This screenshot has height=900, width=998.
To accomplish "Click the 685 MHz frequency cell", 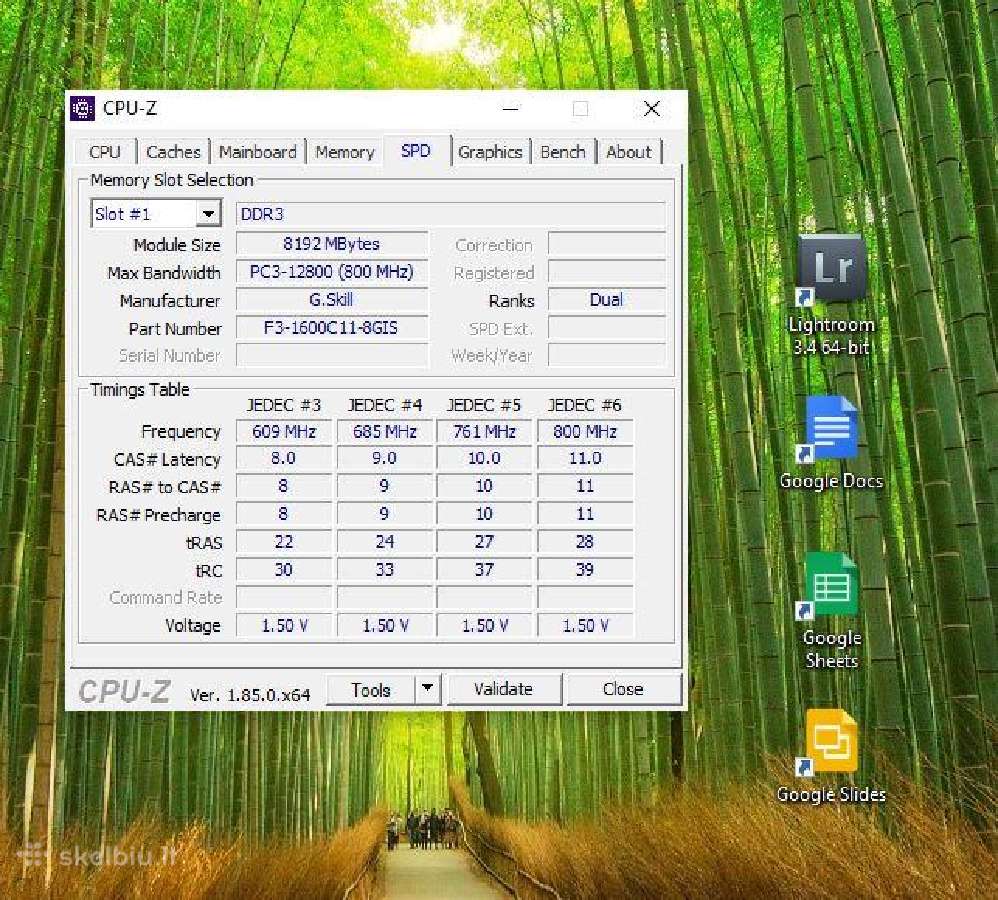I will [x=384, y=432].
